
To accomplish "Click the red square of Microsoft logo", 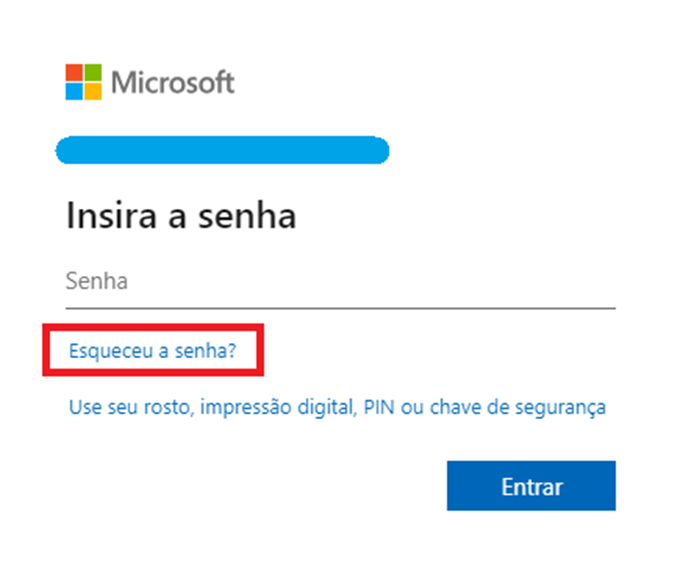I will point(74,73).
